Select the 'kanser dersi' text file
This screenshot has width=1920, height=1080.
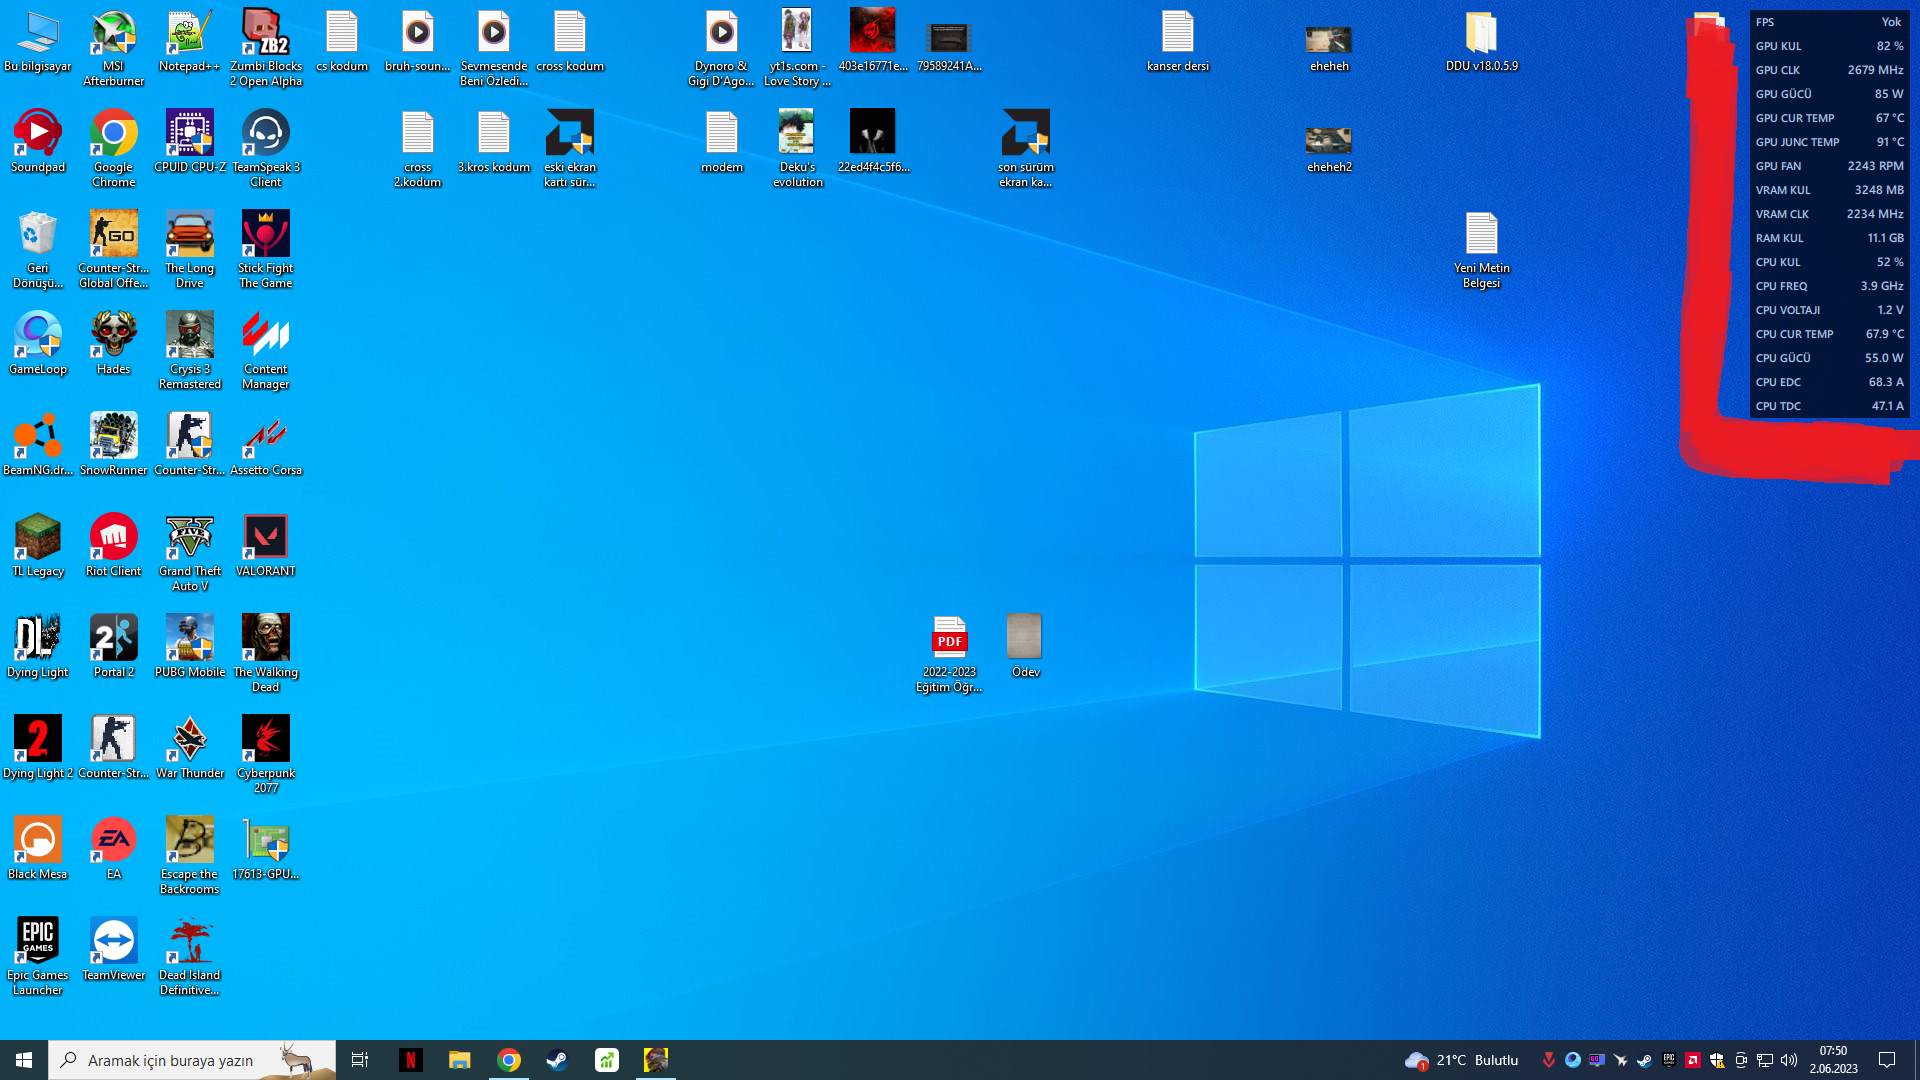tap(1178, 41)
